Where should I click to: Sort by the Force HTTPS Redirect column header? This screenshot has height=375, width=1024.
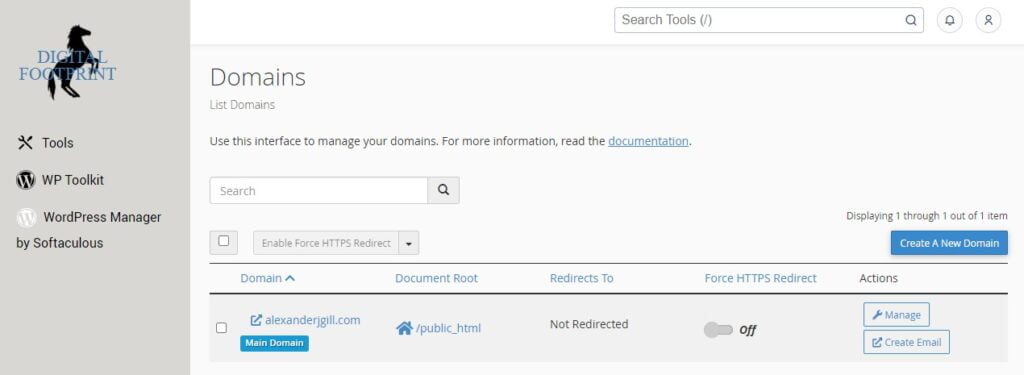760,278
